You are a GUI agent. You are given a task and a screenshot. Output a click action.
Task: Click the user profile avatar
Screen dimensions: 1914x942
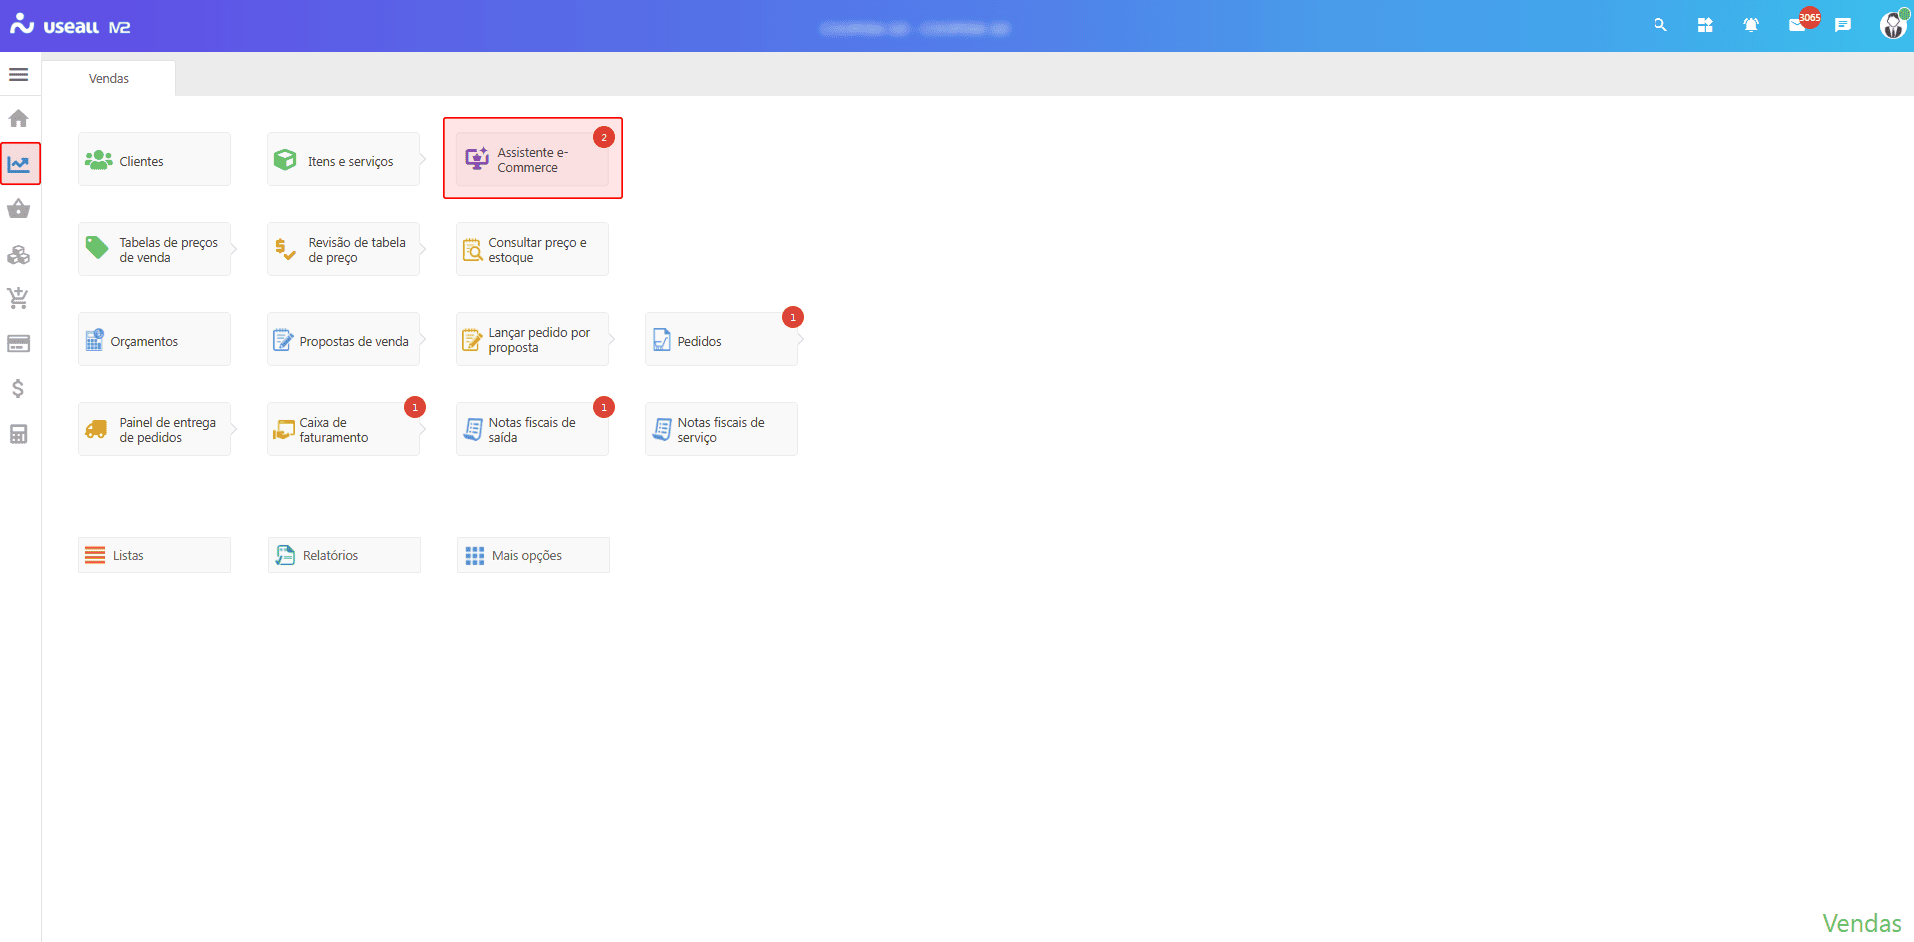coord(1892,25)
